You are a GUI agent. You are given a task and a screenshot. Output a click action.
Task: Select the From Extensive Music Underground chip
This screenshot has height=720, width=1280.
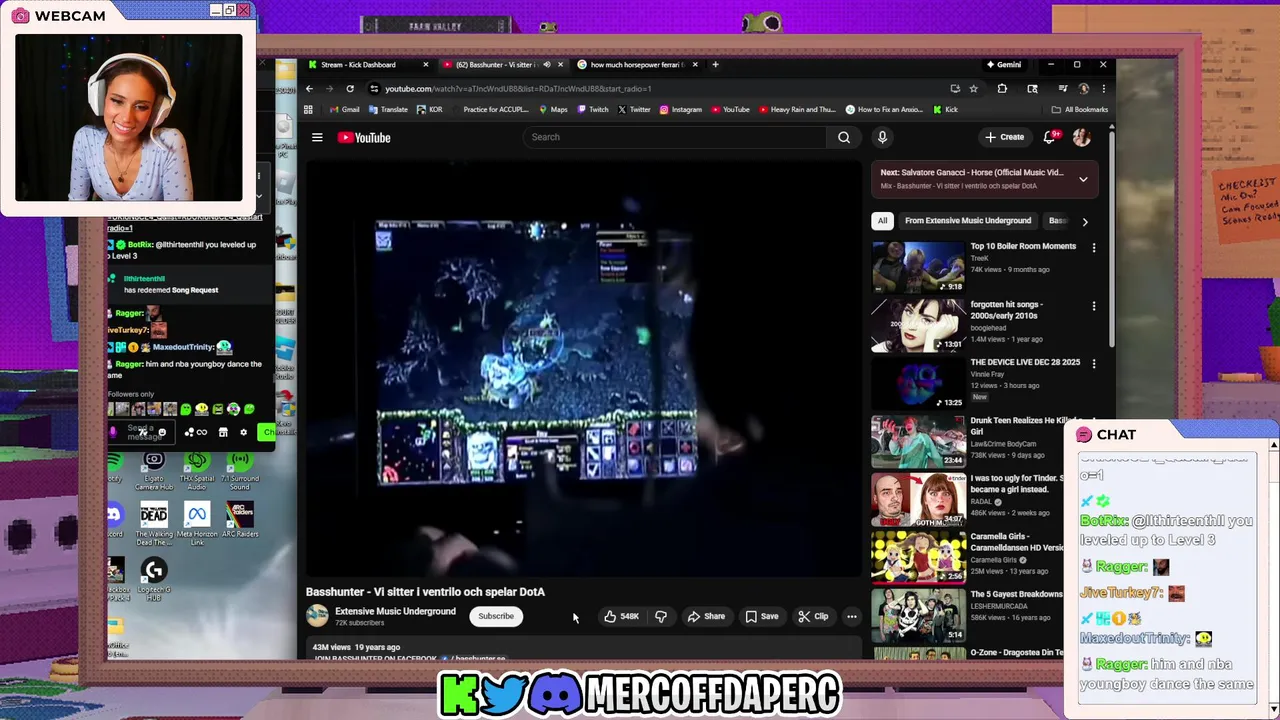(x=968, y=221)
